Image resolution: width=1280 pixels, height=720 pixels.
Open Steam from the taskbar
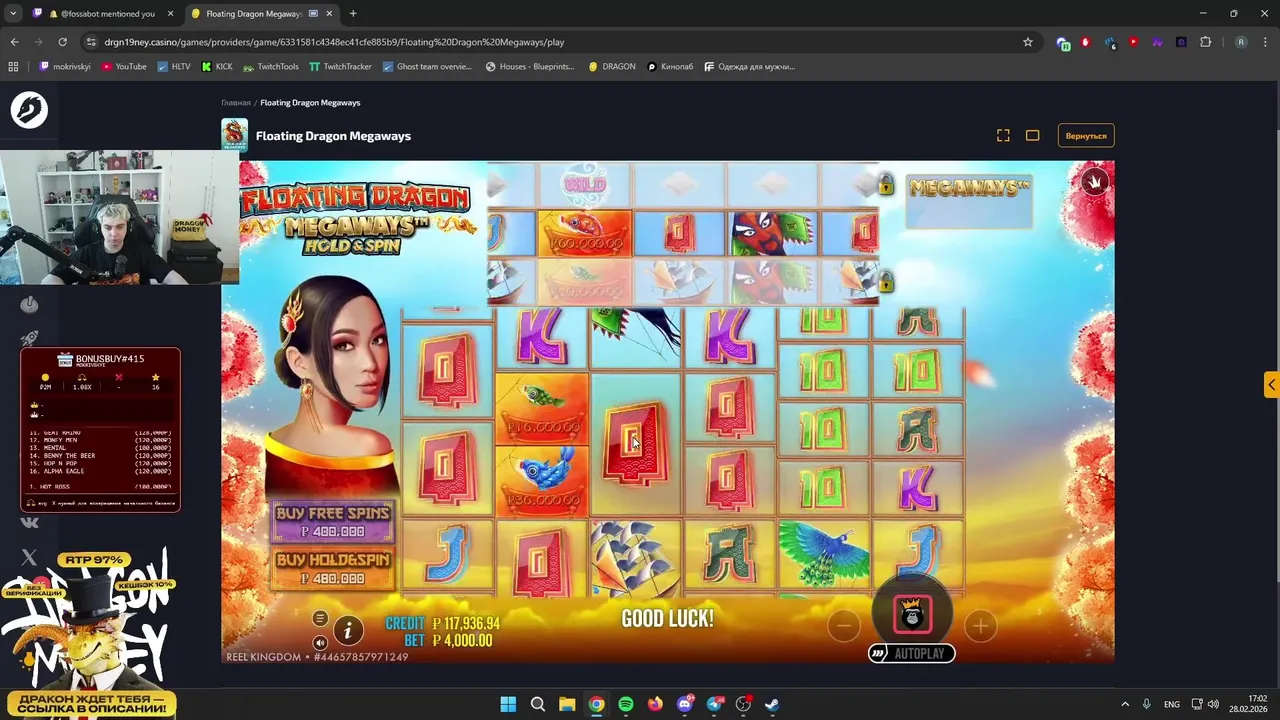point(772,704)
